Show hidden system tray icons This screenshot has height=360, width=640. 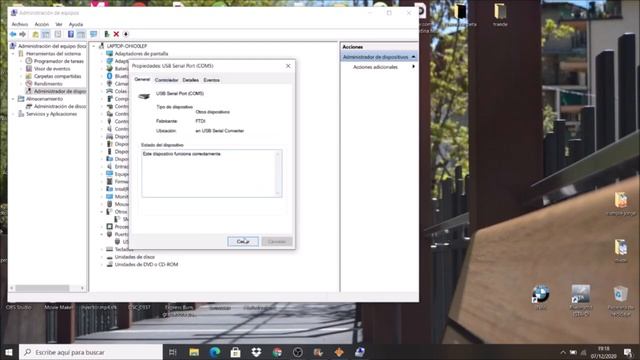(x=563, y=352)
